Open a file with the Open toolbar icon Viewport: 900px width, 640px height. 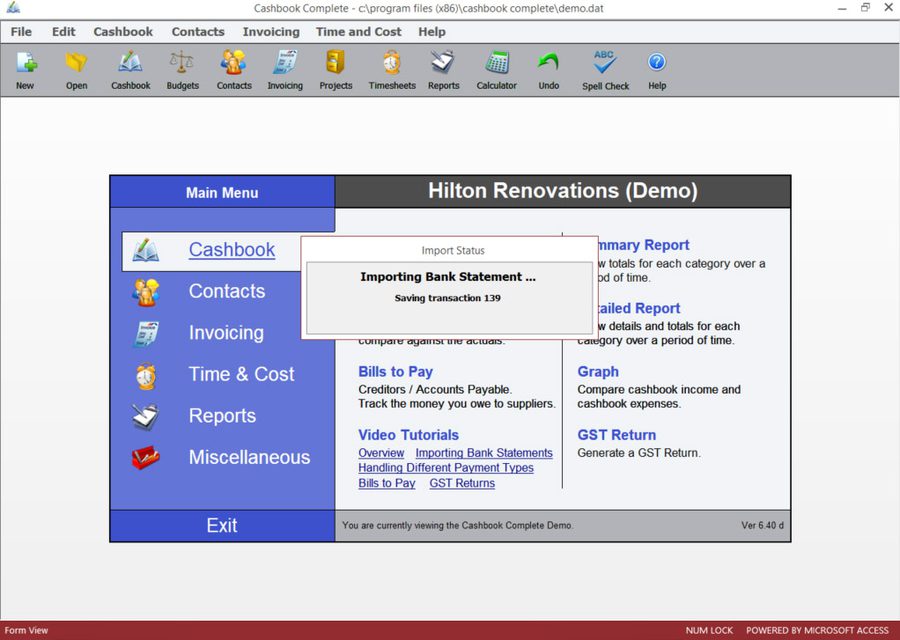point(76,62)
